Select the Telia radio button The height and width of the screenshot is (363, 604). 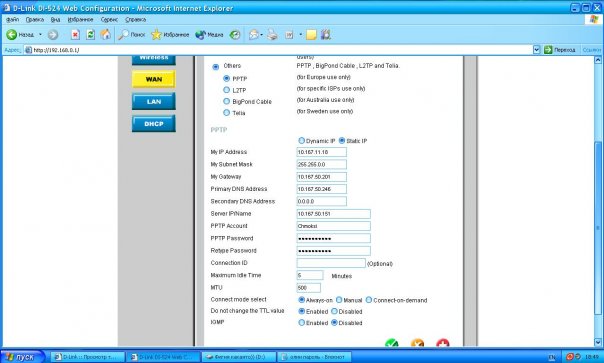[226, 113]
